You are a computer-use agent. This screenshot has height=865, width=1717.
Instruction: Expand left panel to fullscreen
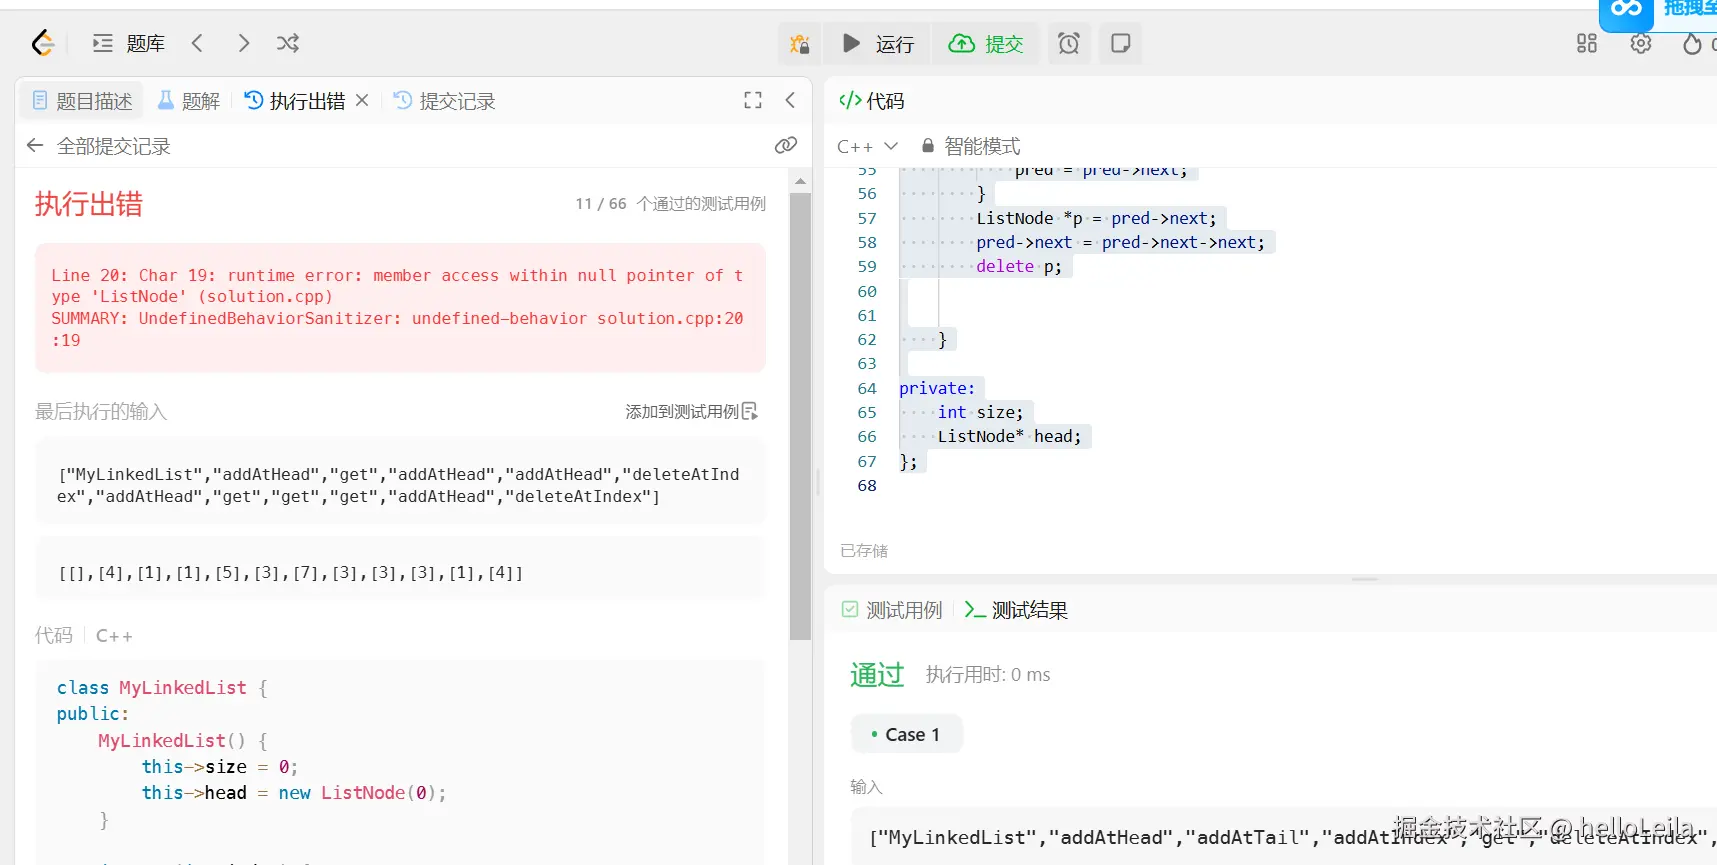(x=753, y=100)
